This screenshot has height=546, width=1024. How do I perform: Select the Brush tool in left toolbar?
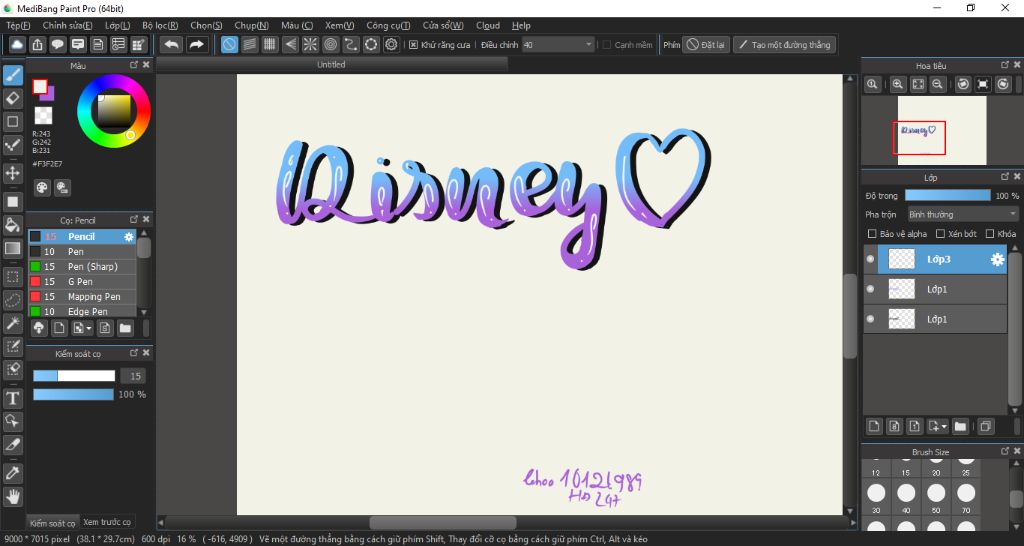12,76
